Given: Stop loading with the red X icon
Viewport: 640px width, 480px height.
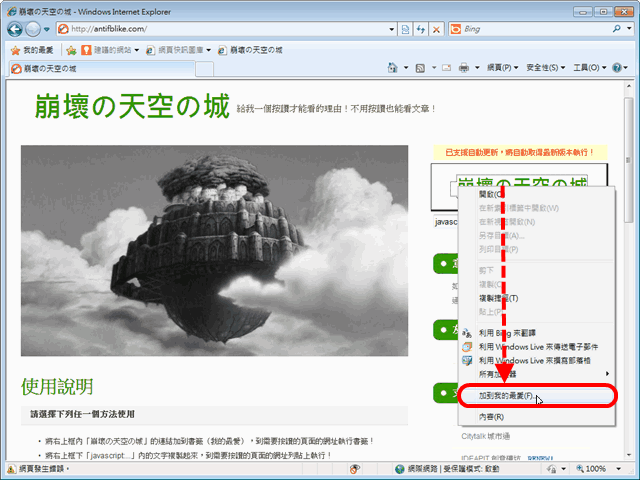Looking at the screenshot, I should coord(436,29).
